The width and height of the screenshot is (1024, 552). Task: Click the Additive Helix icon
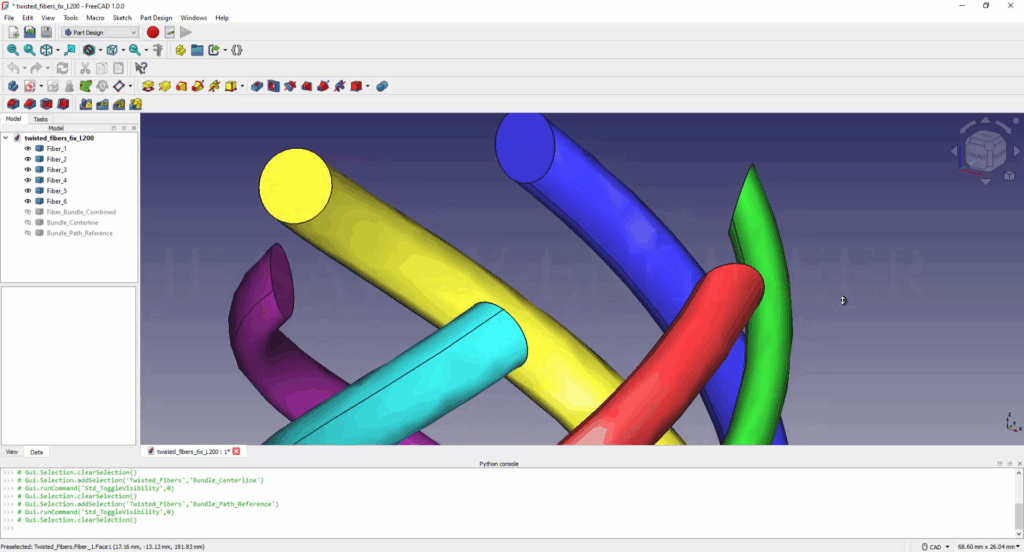(x=214, y=86)
